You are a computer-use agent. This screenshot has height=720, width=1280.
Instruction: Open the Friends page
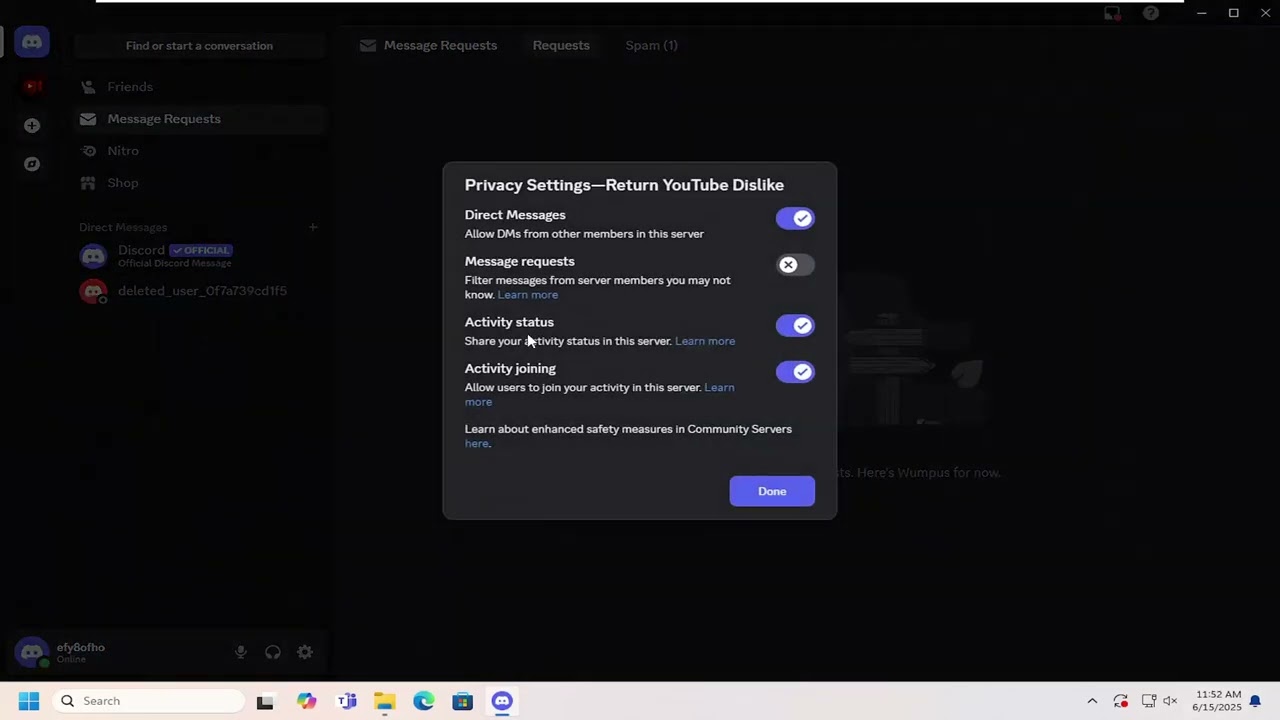(200, 87)
